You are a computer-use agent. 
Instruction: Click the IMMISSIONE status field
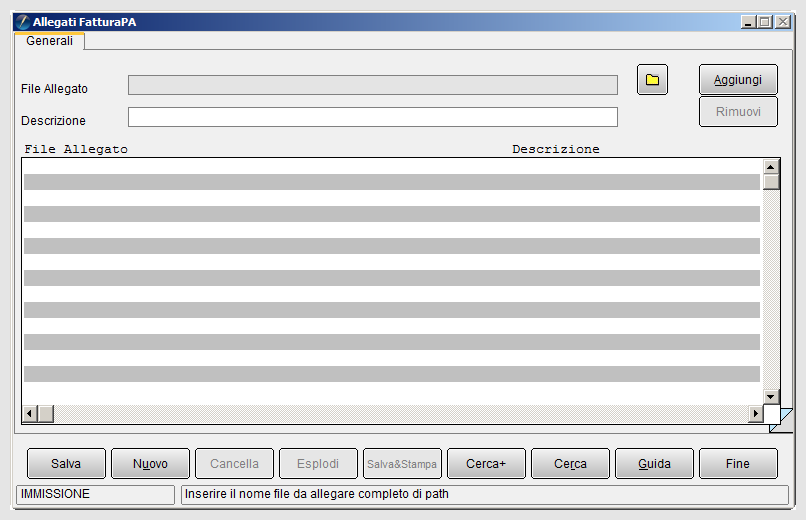point(96,494)
